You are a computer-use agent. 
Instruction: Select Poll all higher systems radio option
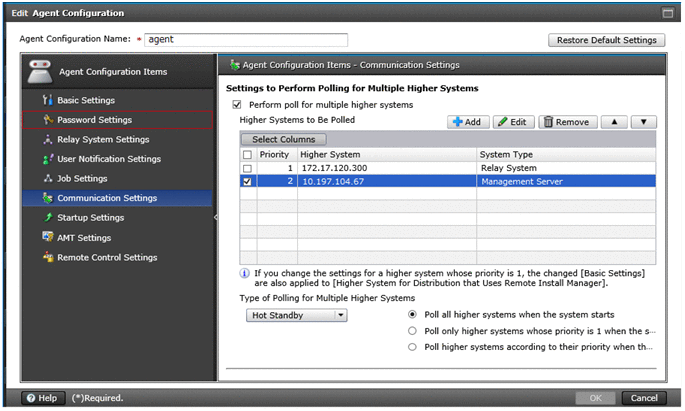point(411,315)
